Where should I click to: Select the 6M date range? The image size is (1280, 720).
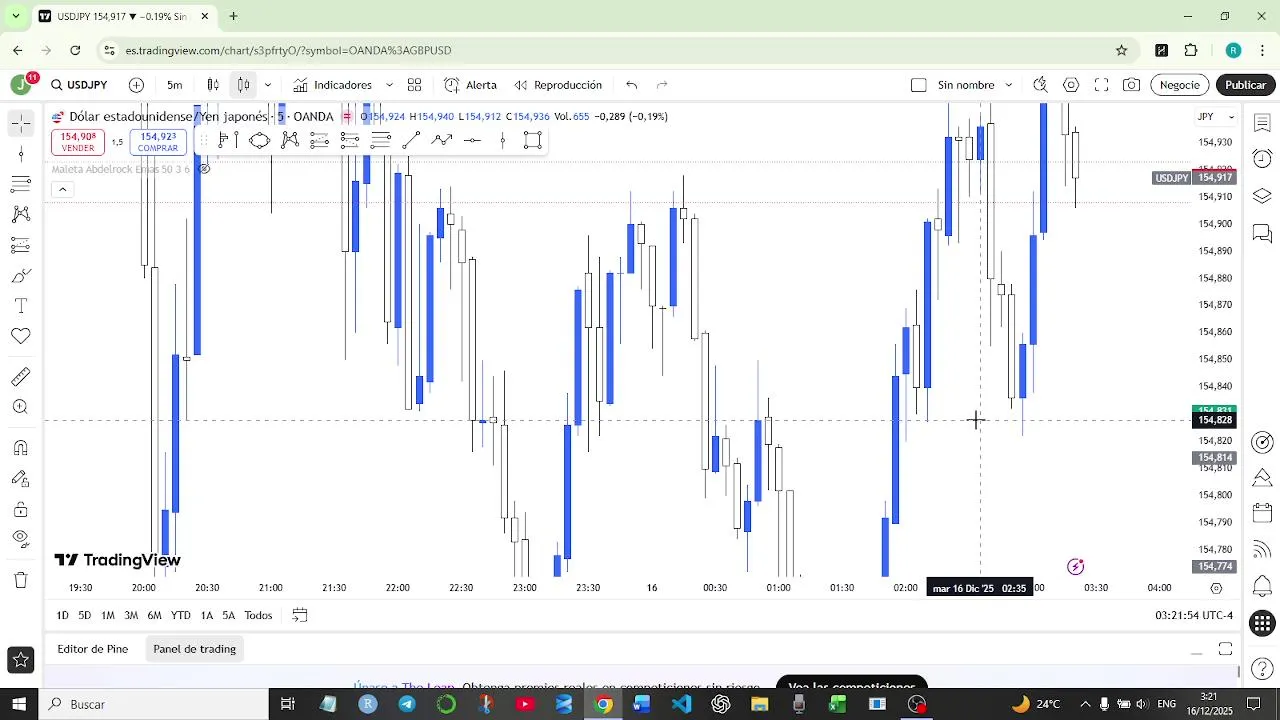tap(154, 615)
